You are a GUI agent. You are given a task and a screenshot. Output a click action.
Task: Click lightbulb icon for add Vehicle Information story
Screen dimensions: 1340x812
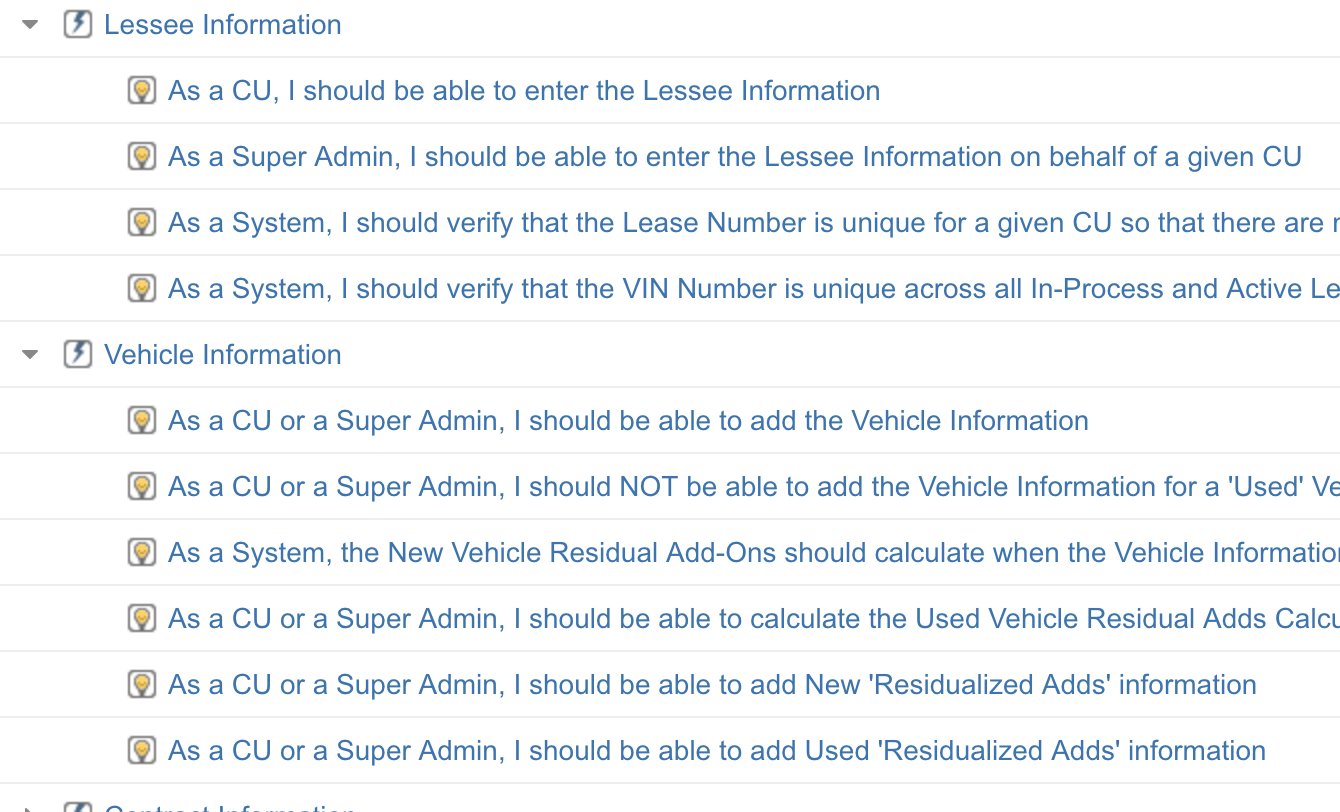point(142,420)
